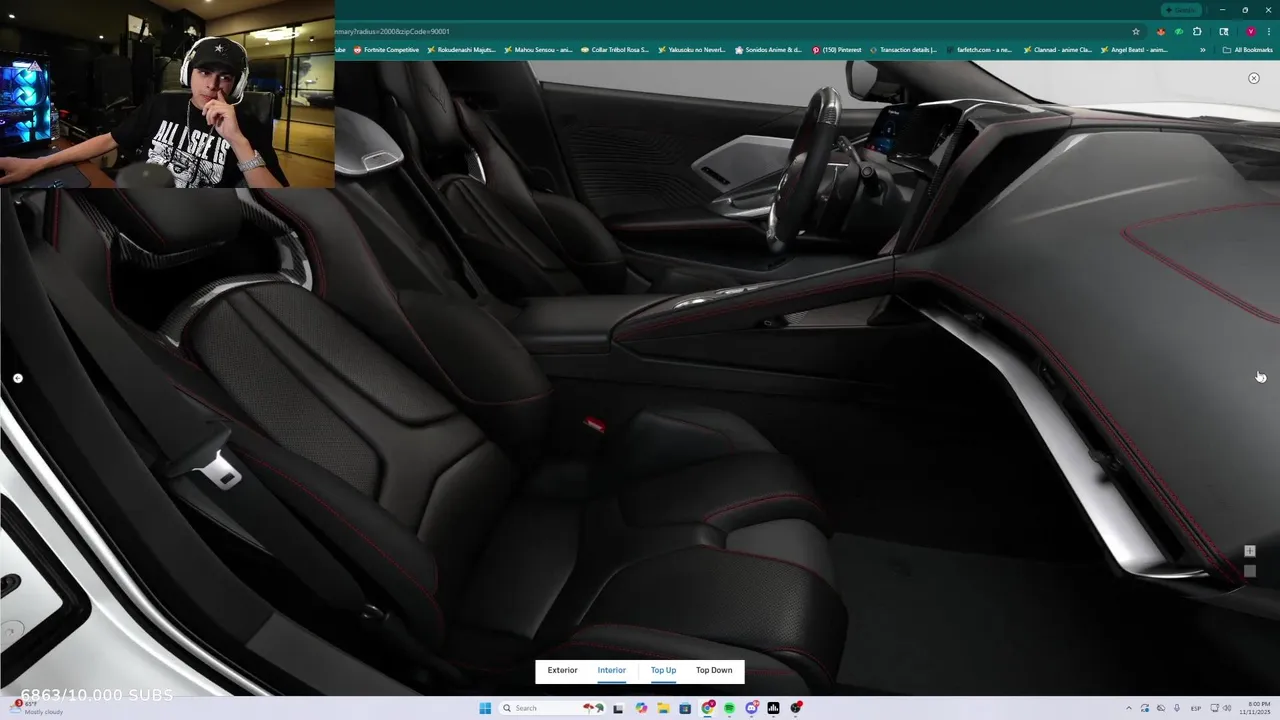Image resolution: width=1280 pixels, height=720 pixels.
Task: Open Rokudenashi Majuts... bookmark
Action: coord(461,50)
